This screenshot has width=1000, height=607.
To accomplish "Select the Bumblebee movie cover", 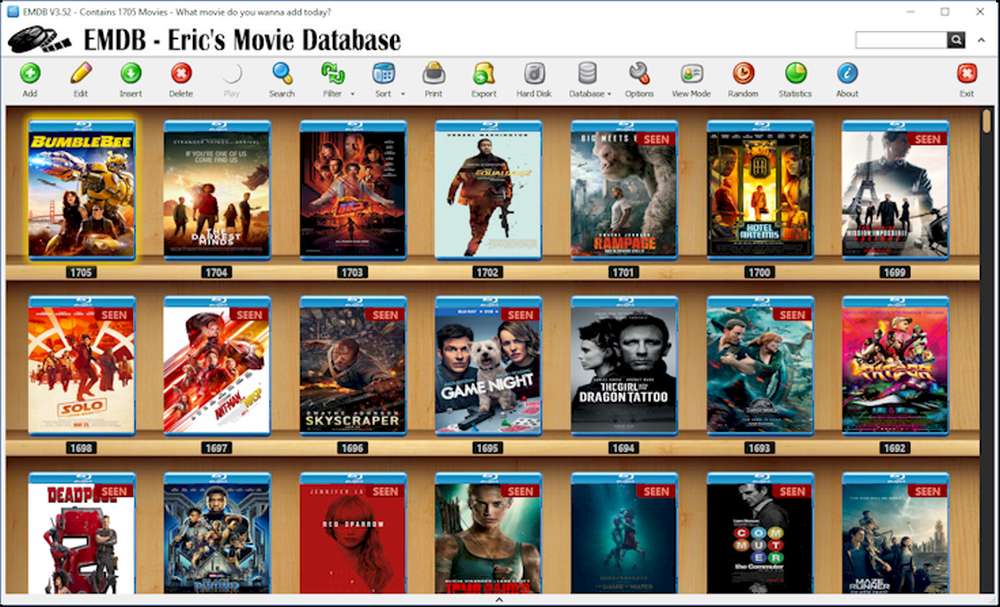I will (x=82, y=189).
